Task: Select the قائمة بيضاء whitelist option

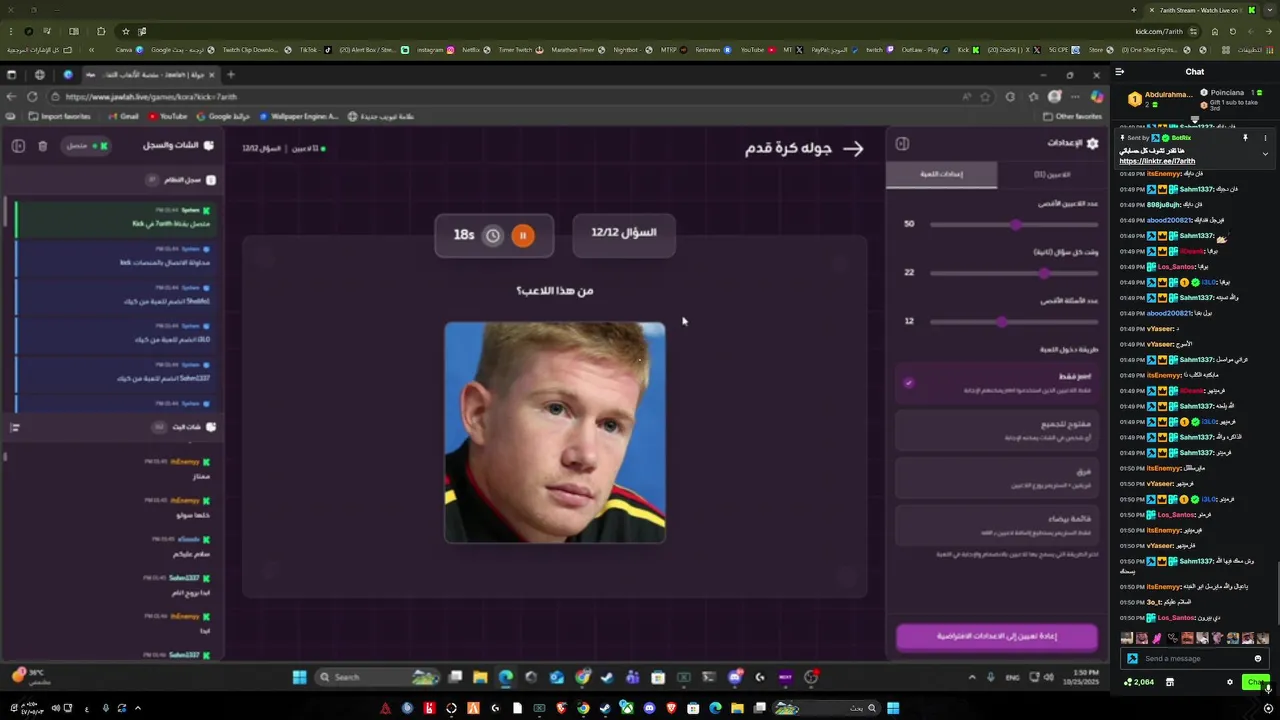Action: coord(997,525)
